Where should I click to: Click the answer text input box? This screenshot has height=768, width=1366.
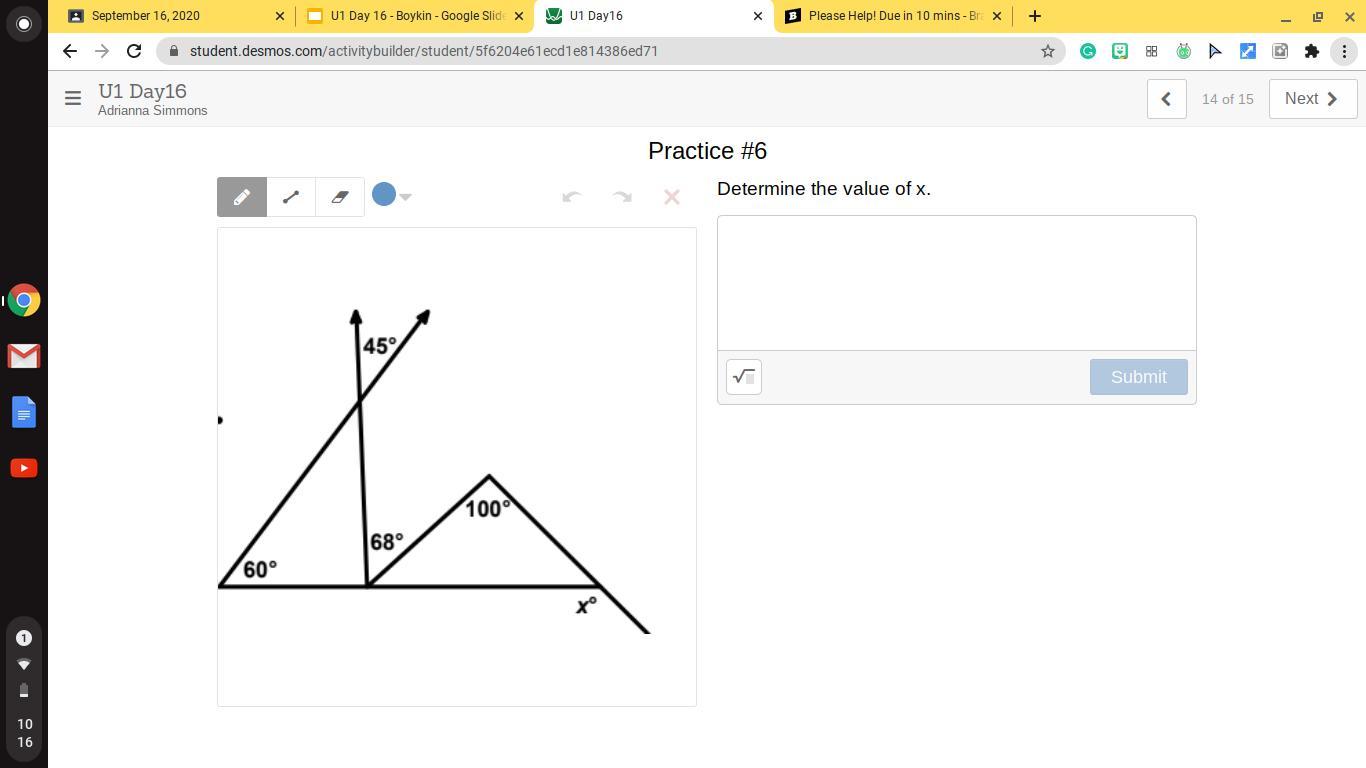(956, 283)
